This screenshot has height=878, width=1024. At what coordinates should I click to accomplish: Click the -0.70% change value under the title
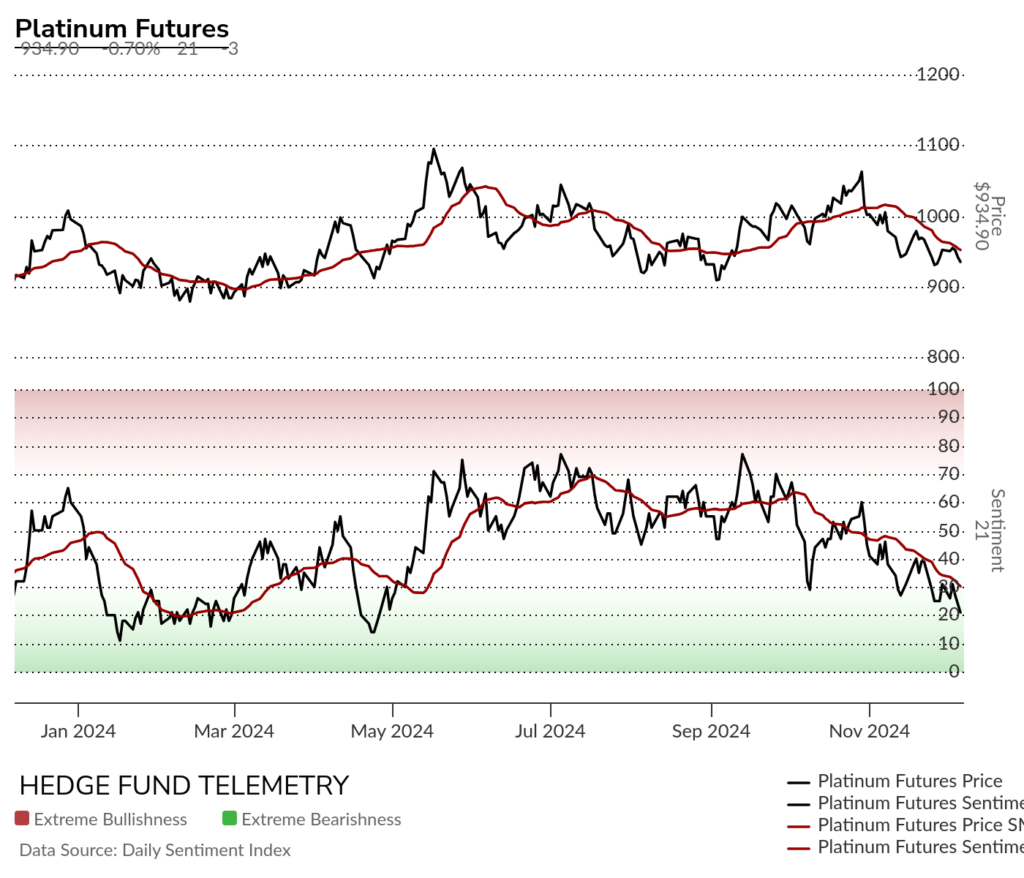[131, 48]
